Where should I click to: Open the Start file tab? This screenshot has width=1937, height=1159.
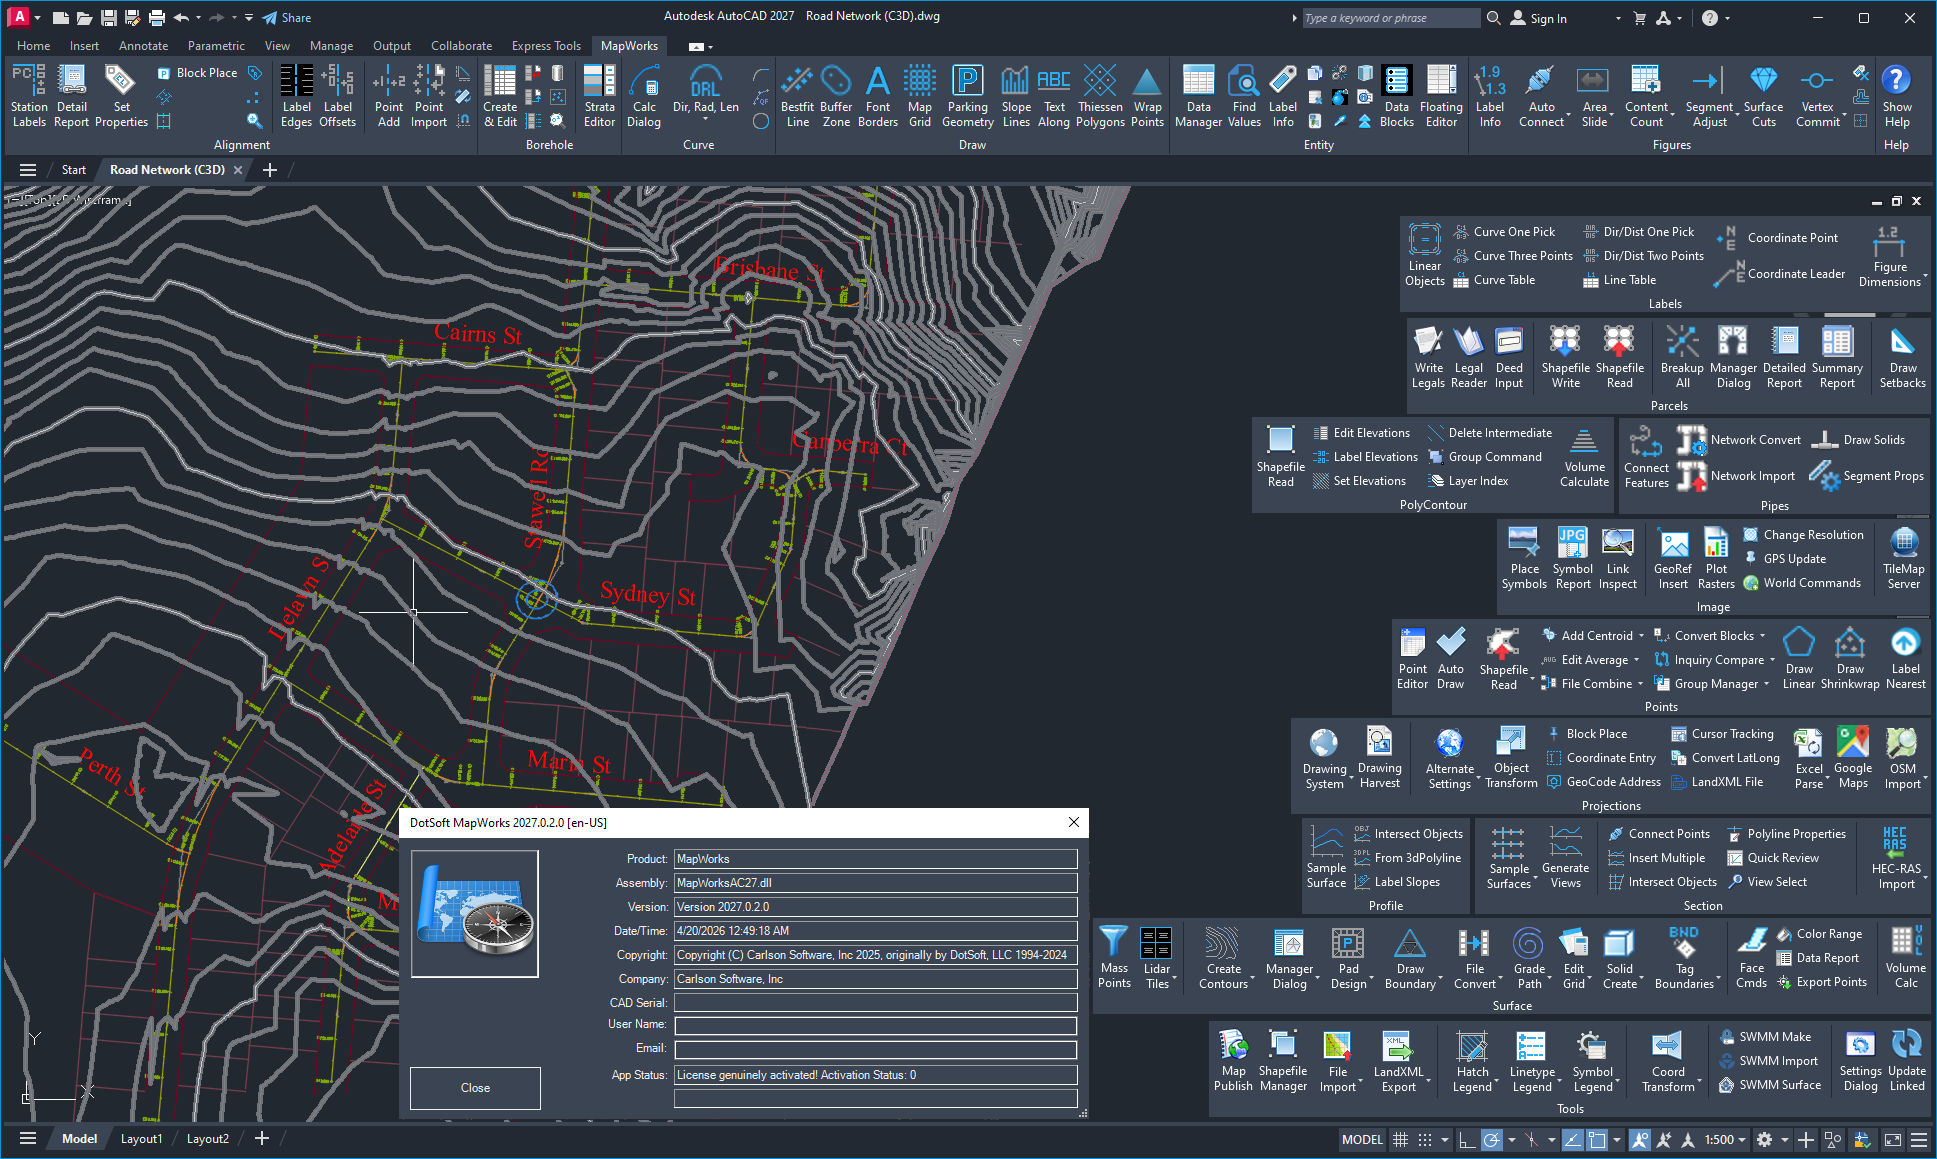[74, 170]
